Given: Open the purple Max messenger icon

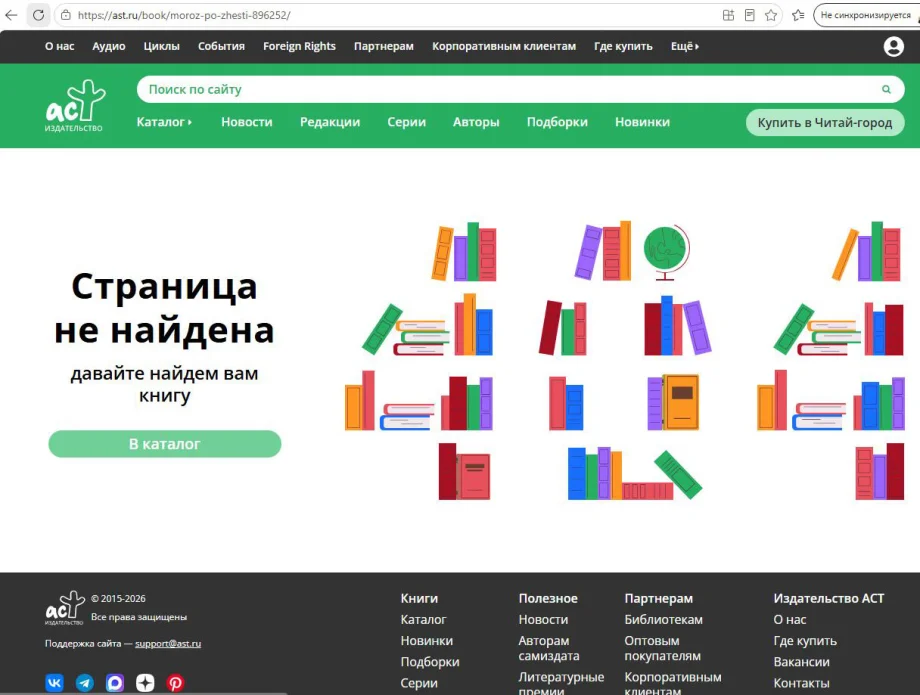Looking at the screenshot, I should [x=115, y=683].
